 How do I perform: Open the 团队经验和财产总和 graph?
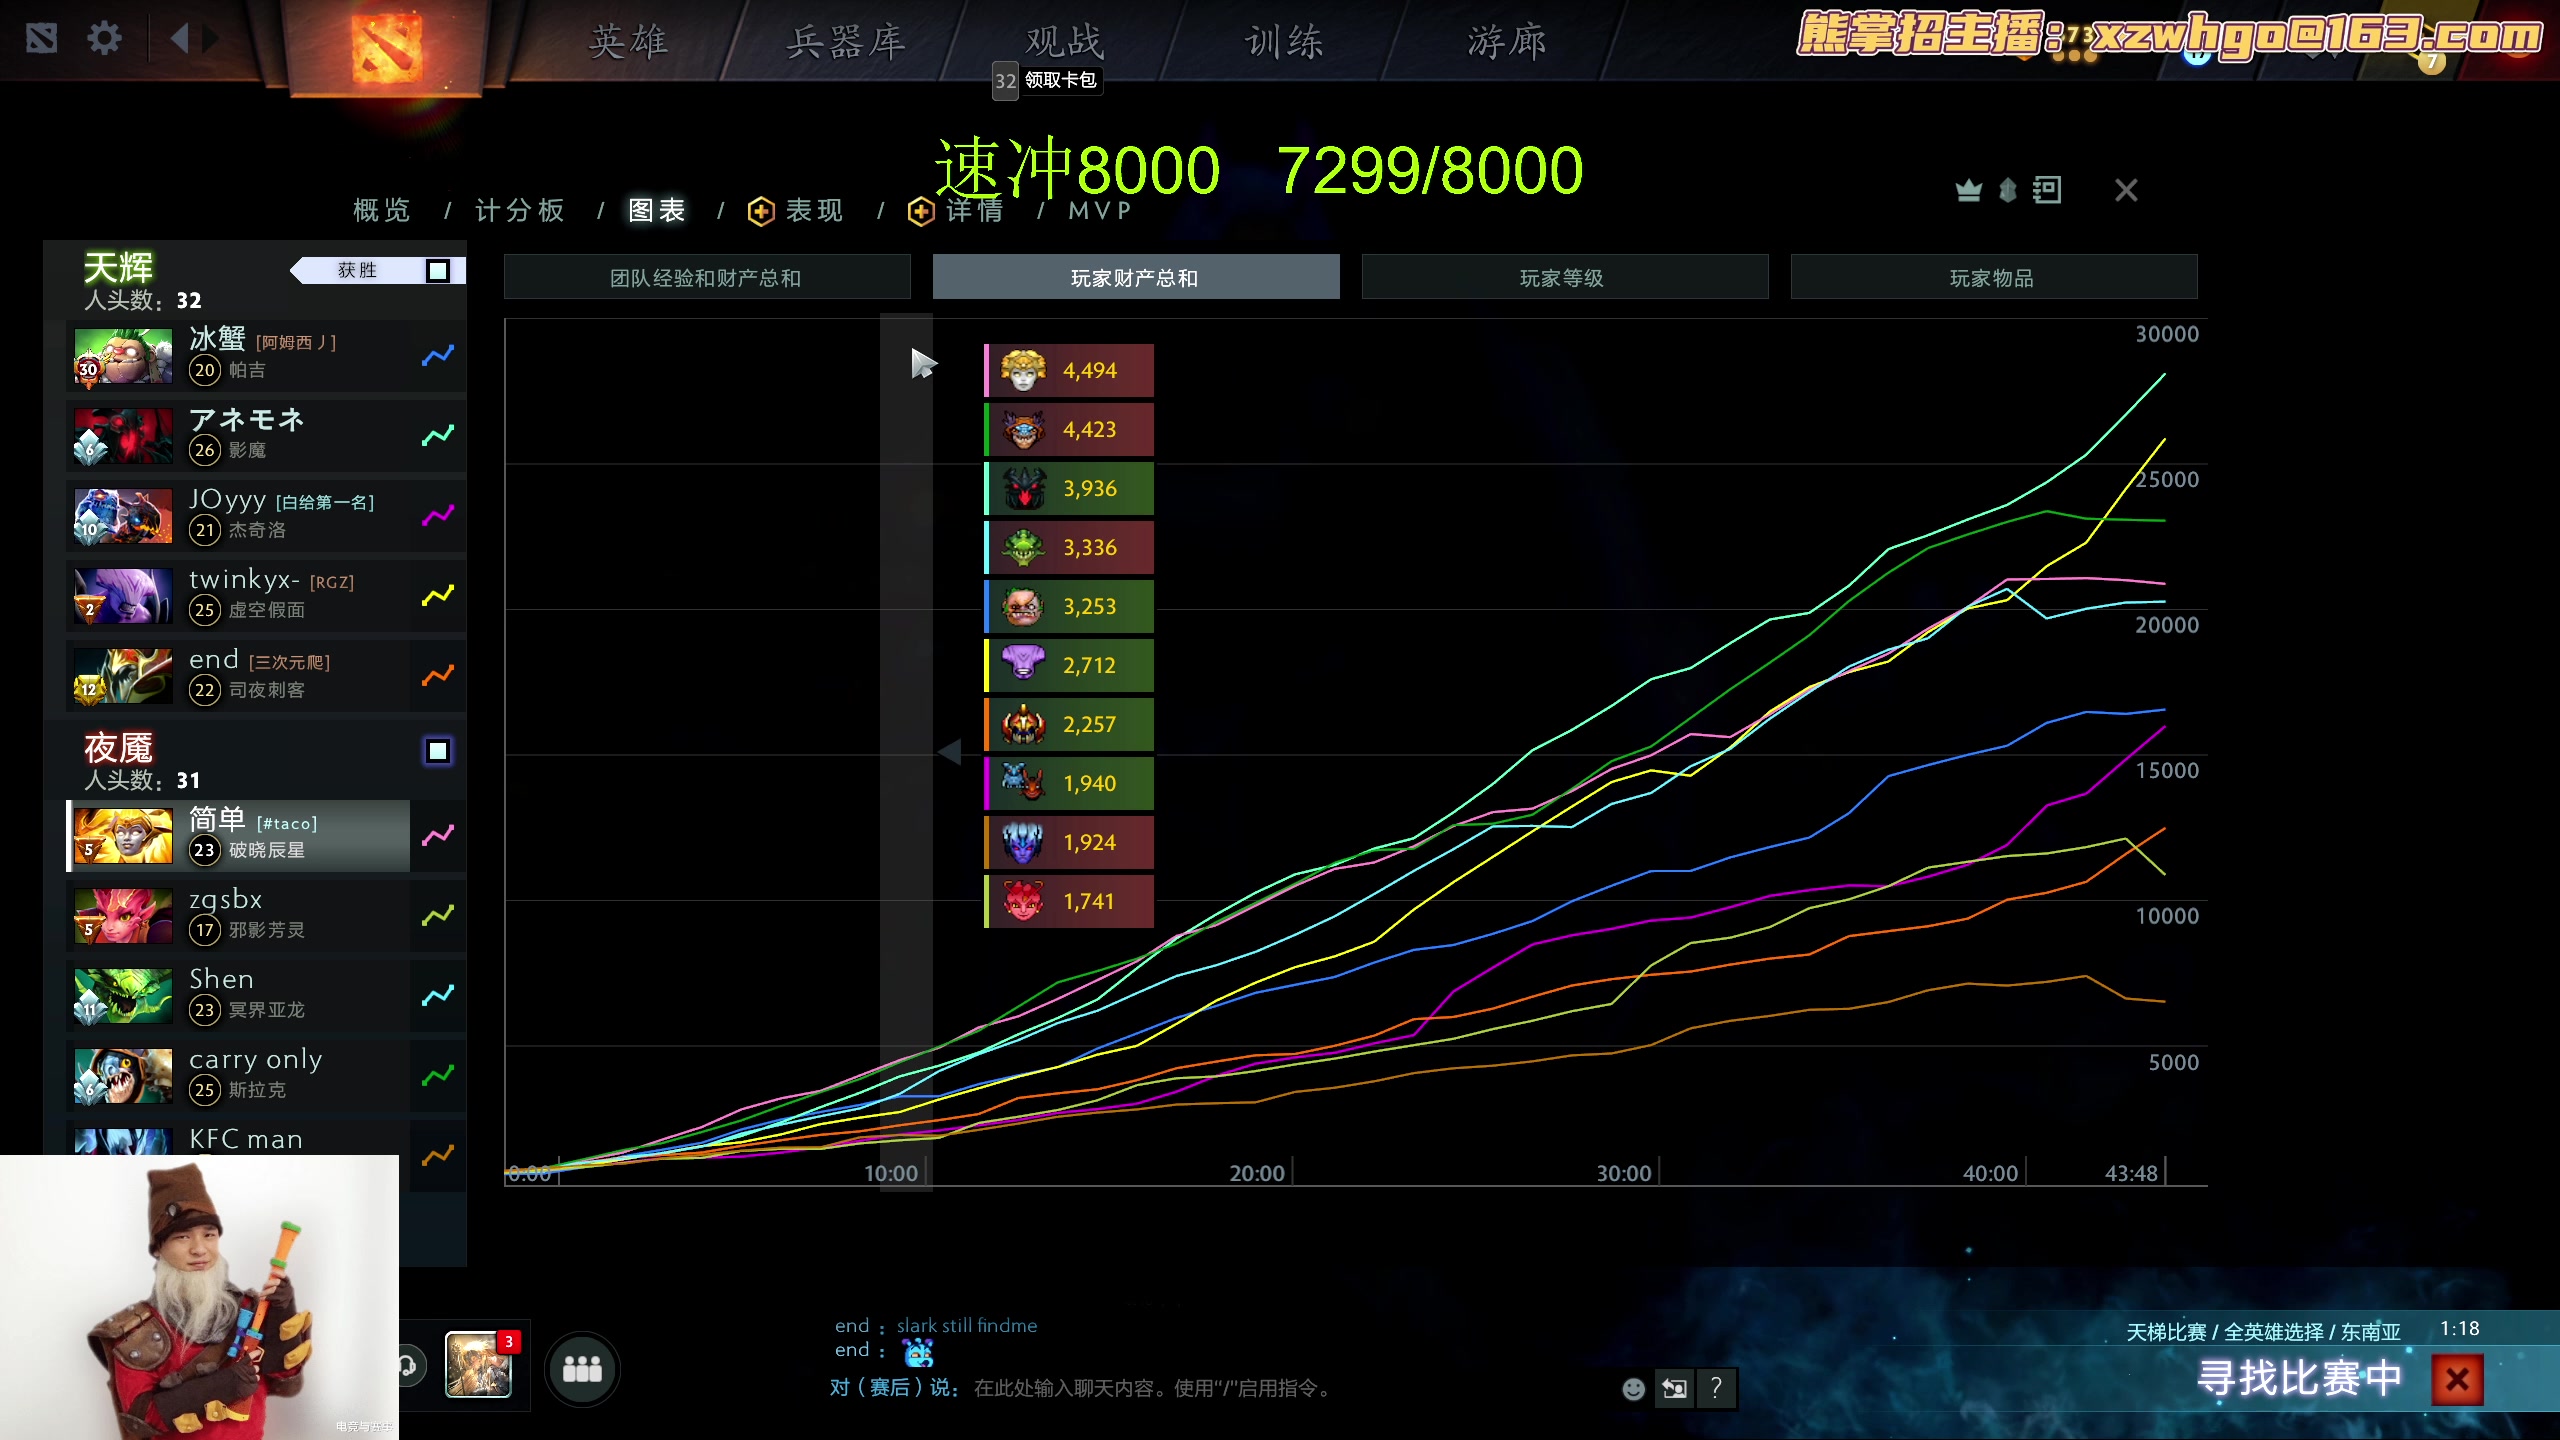coord(706,278)
